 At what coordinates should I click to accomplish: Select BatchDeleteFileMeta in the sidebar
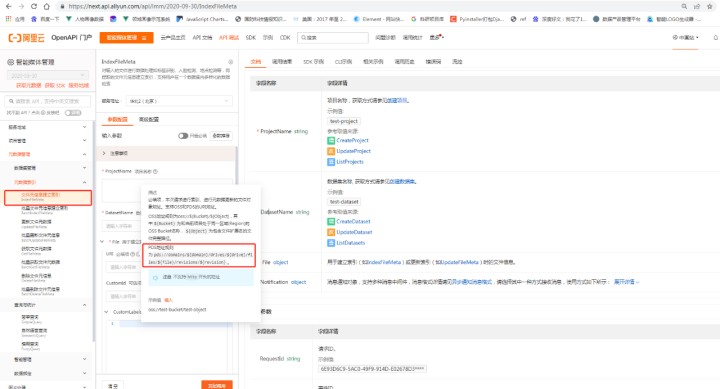tap(40, 291)
